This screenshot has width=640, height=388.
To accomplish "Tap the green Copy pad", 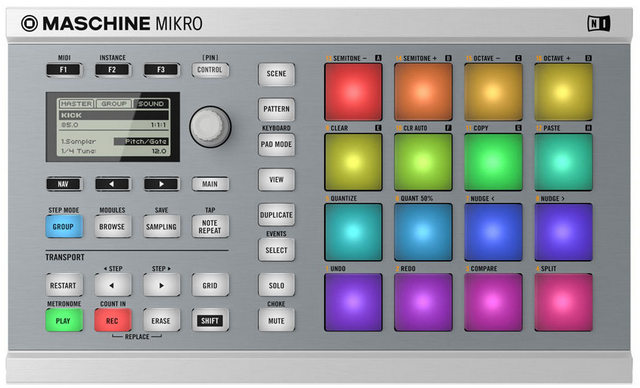I will [493, 162].
